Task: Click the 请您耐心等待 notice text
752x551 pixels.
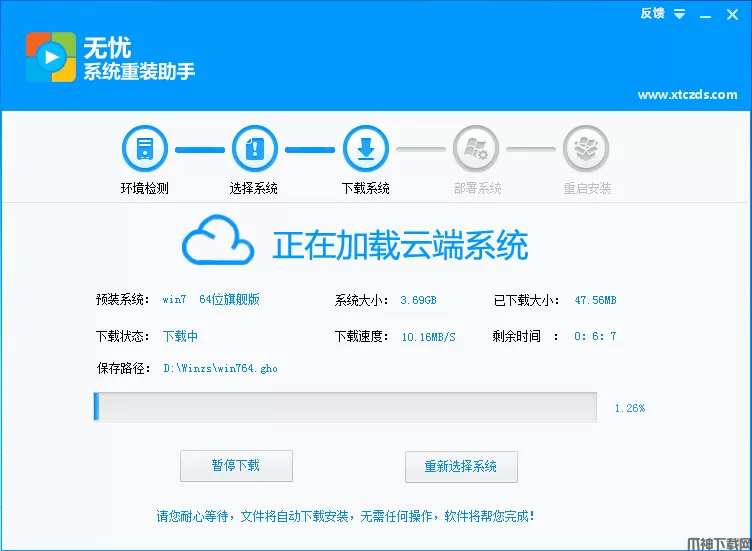Action: click(345, 516)
